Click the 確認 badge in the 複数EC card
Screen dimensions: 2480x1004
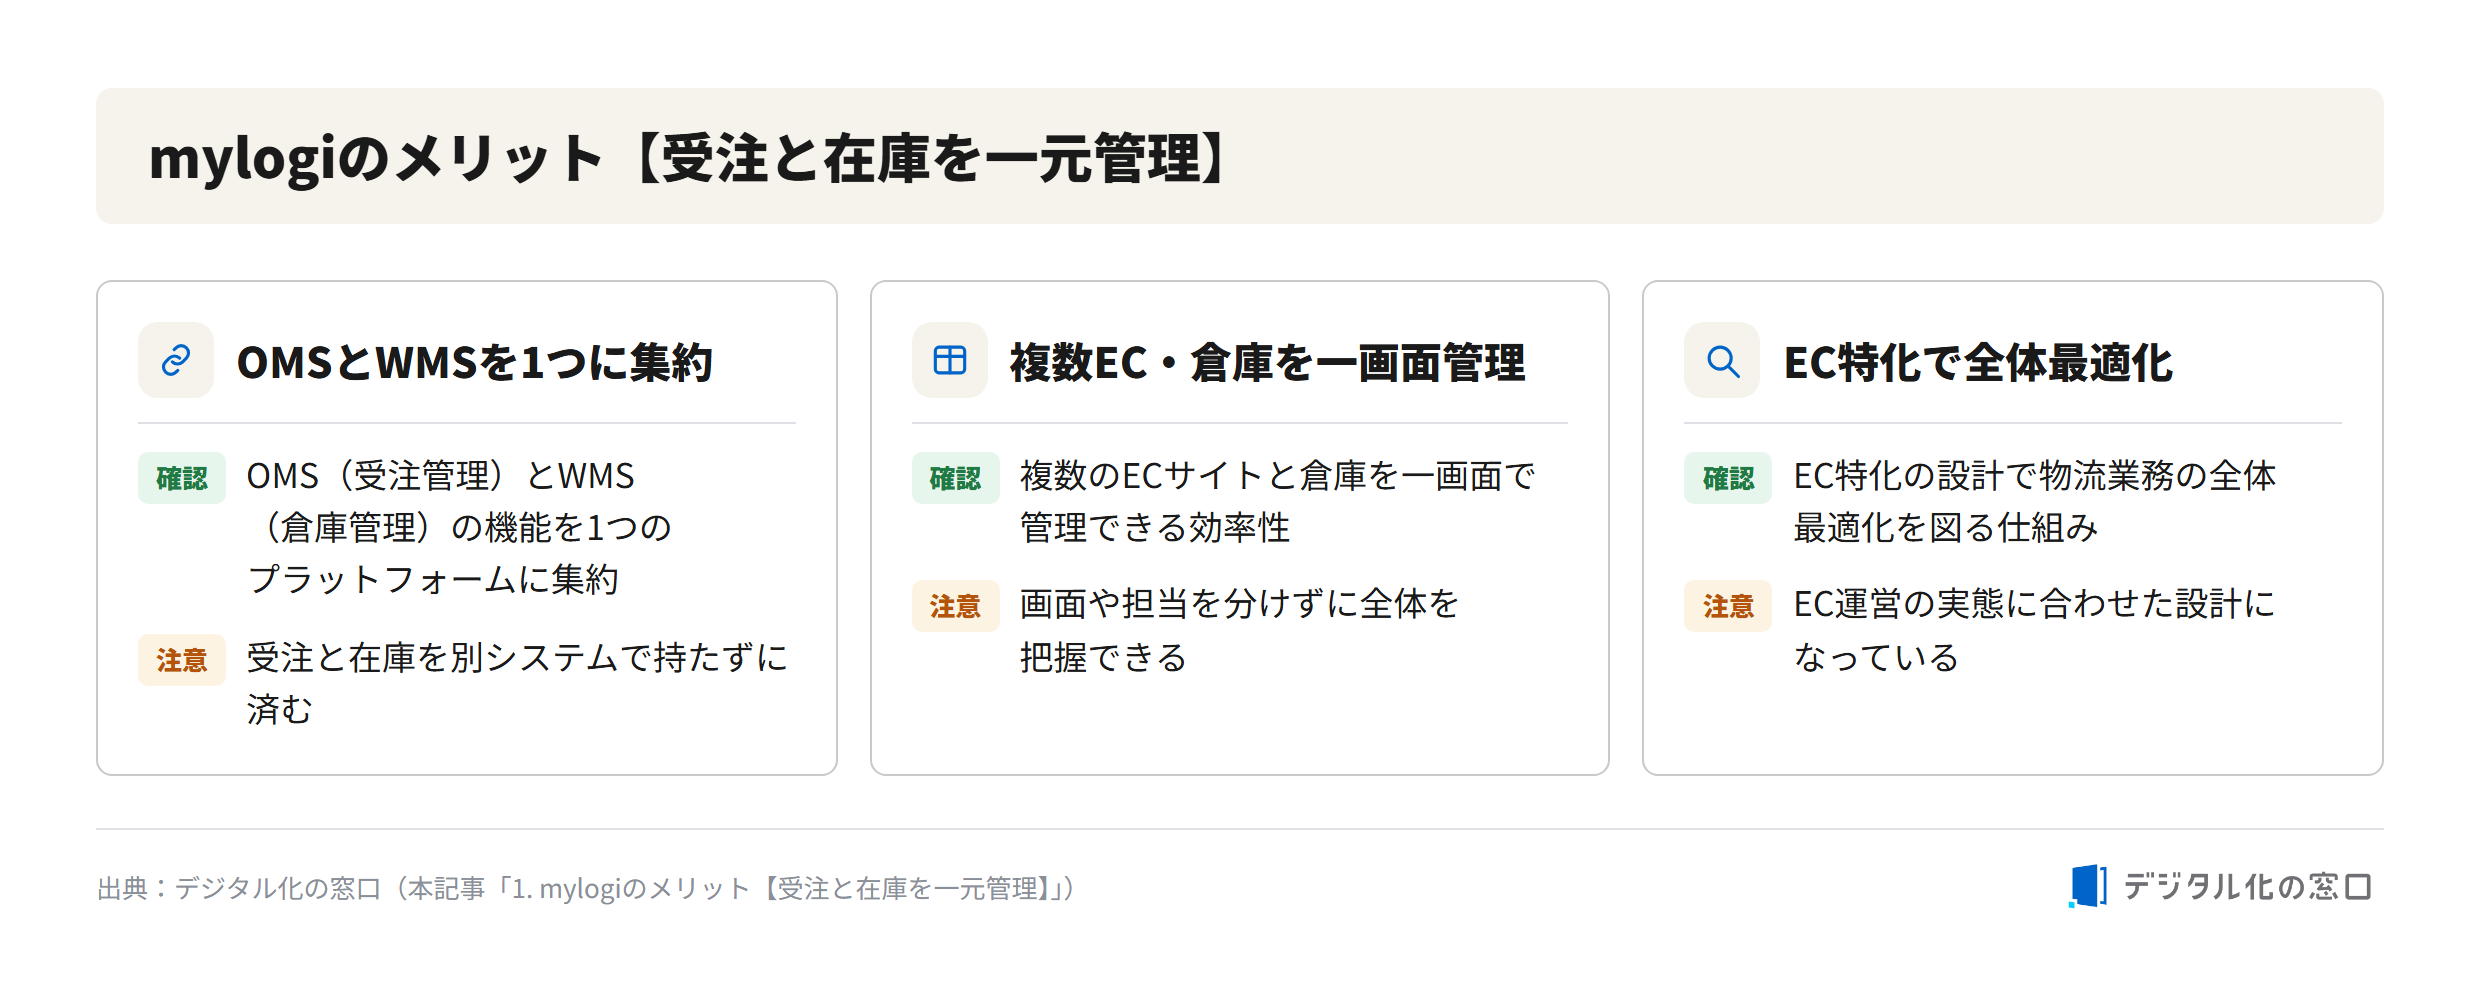955,478
